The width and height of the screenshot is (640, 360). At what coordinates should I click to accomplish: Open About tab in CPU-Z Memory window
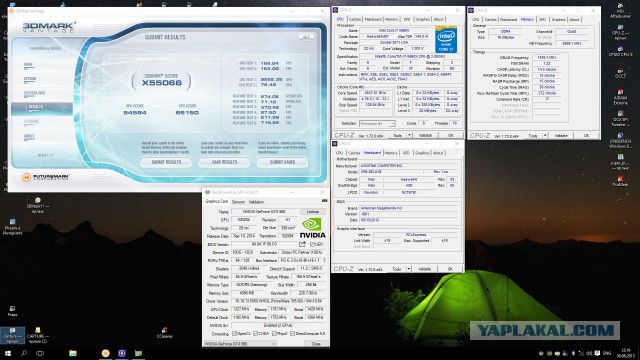574,19
